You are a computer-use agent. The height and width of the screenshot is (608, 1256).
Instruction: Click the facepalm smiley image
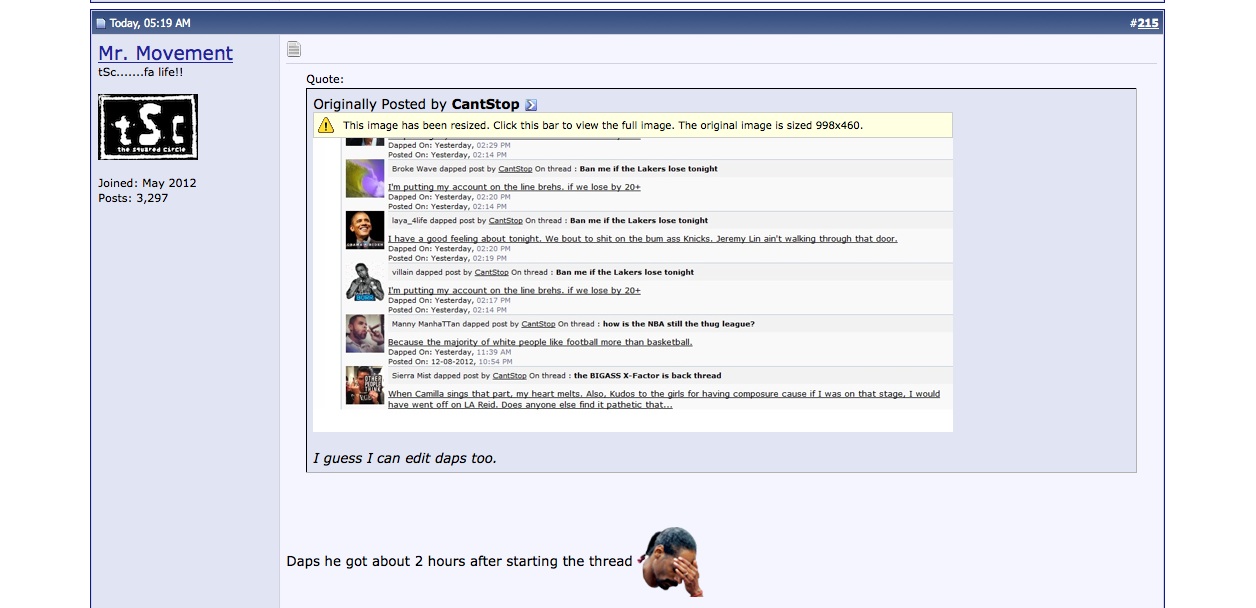[x=671, y=561]
